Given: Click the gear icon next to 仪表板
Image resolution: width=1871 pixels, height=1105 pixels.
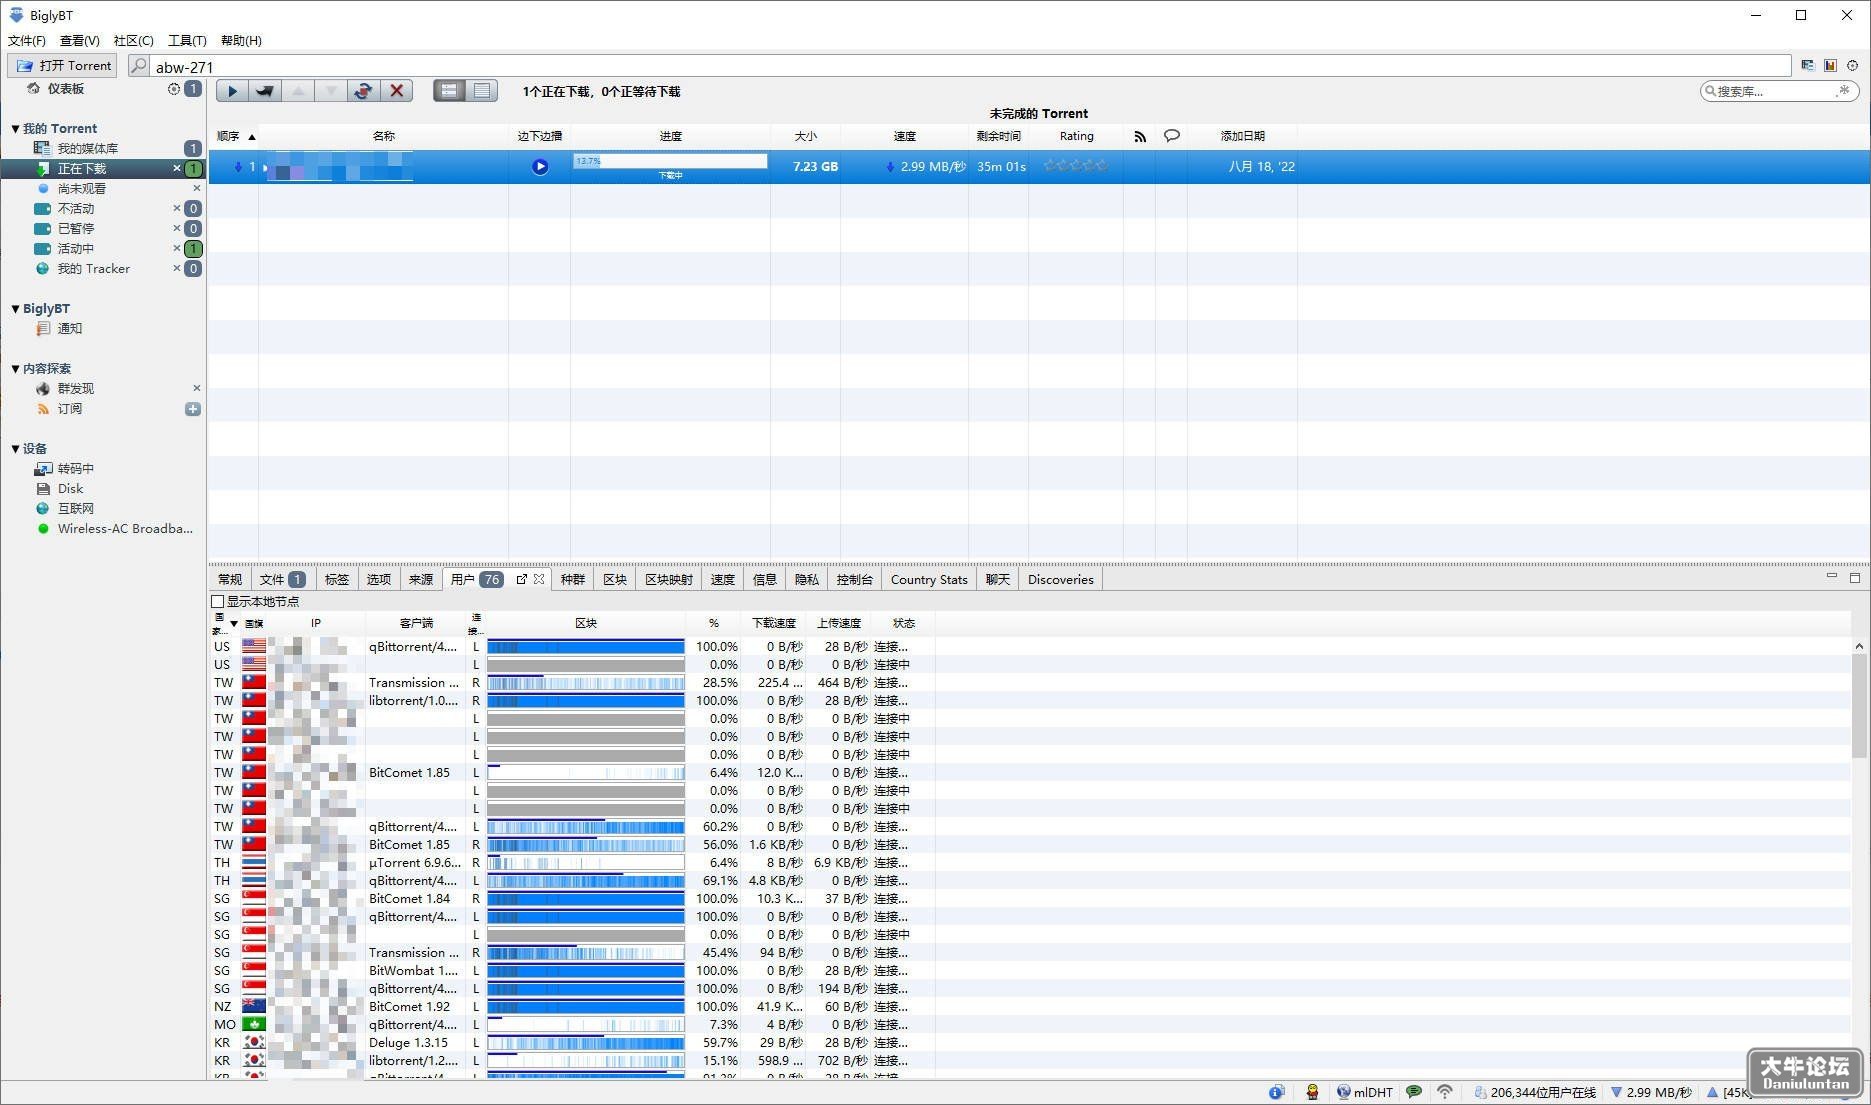Looking at the screenshot, I should [174, 89].
